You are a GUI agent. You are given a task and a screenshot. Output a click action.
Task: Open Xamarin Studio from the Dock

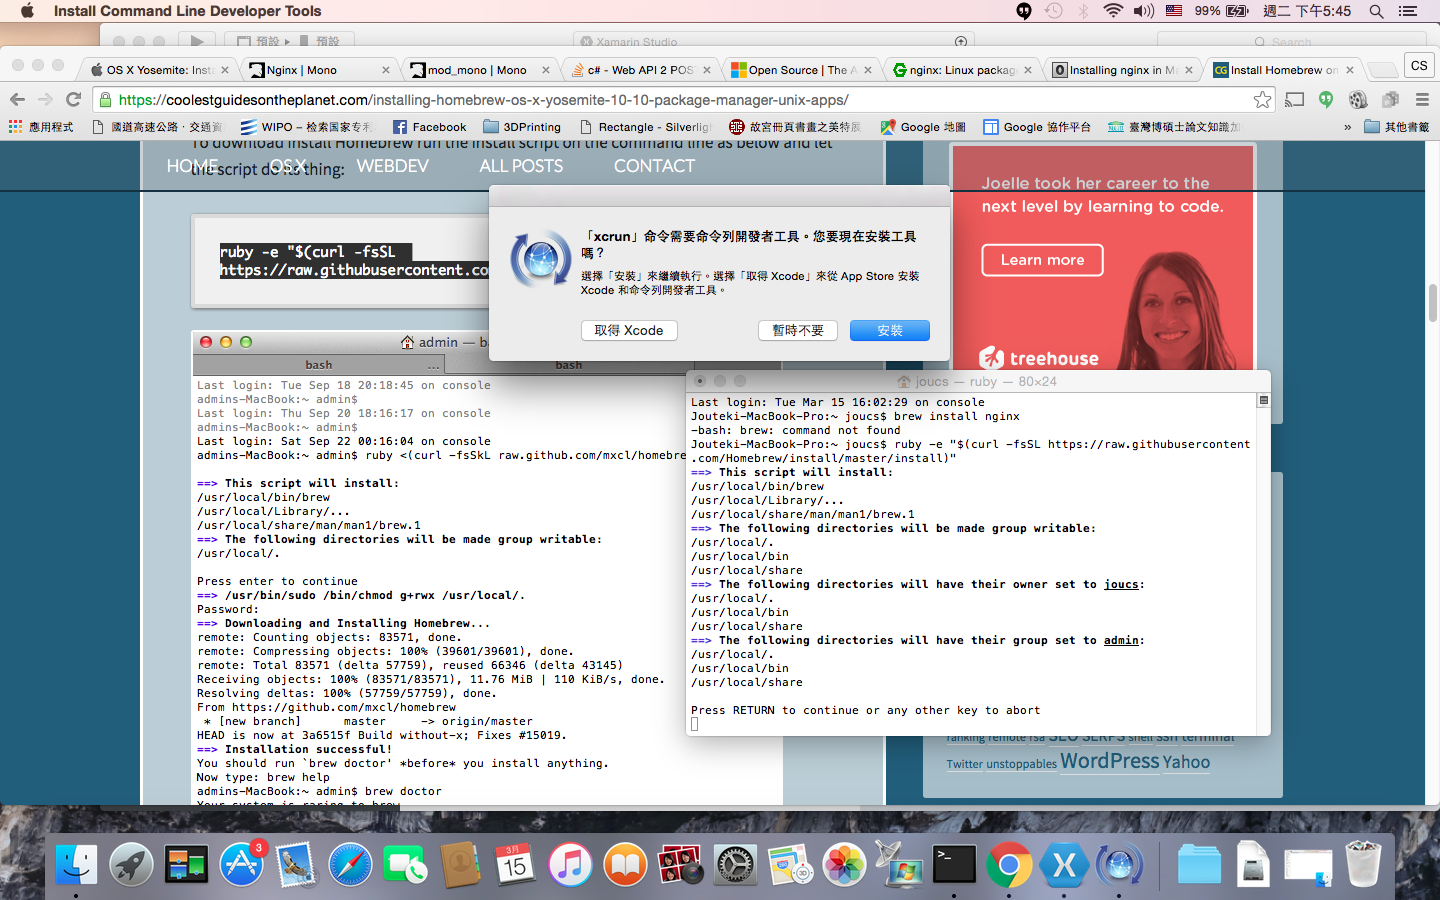1064,865
